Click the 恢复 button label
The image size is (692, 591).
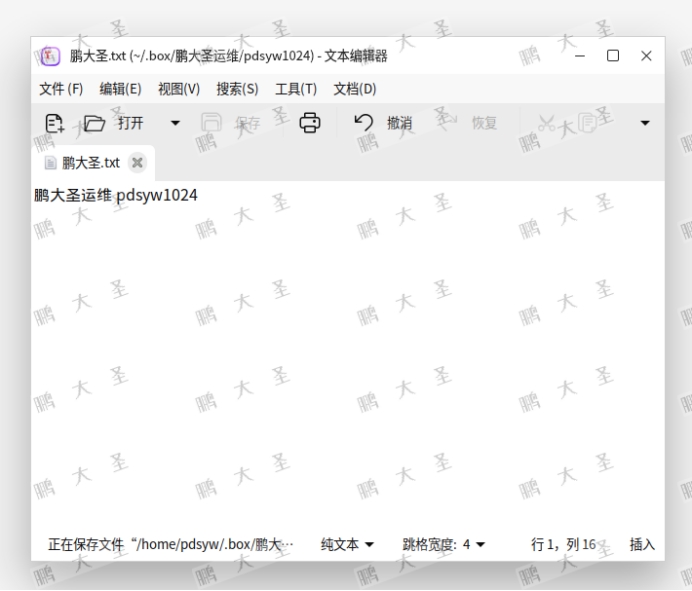click(x=484, y=123)
